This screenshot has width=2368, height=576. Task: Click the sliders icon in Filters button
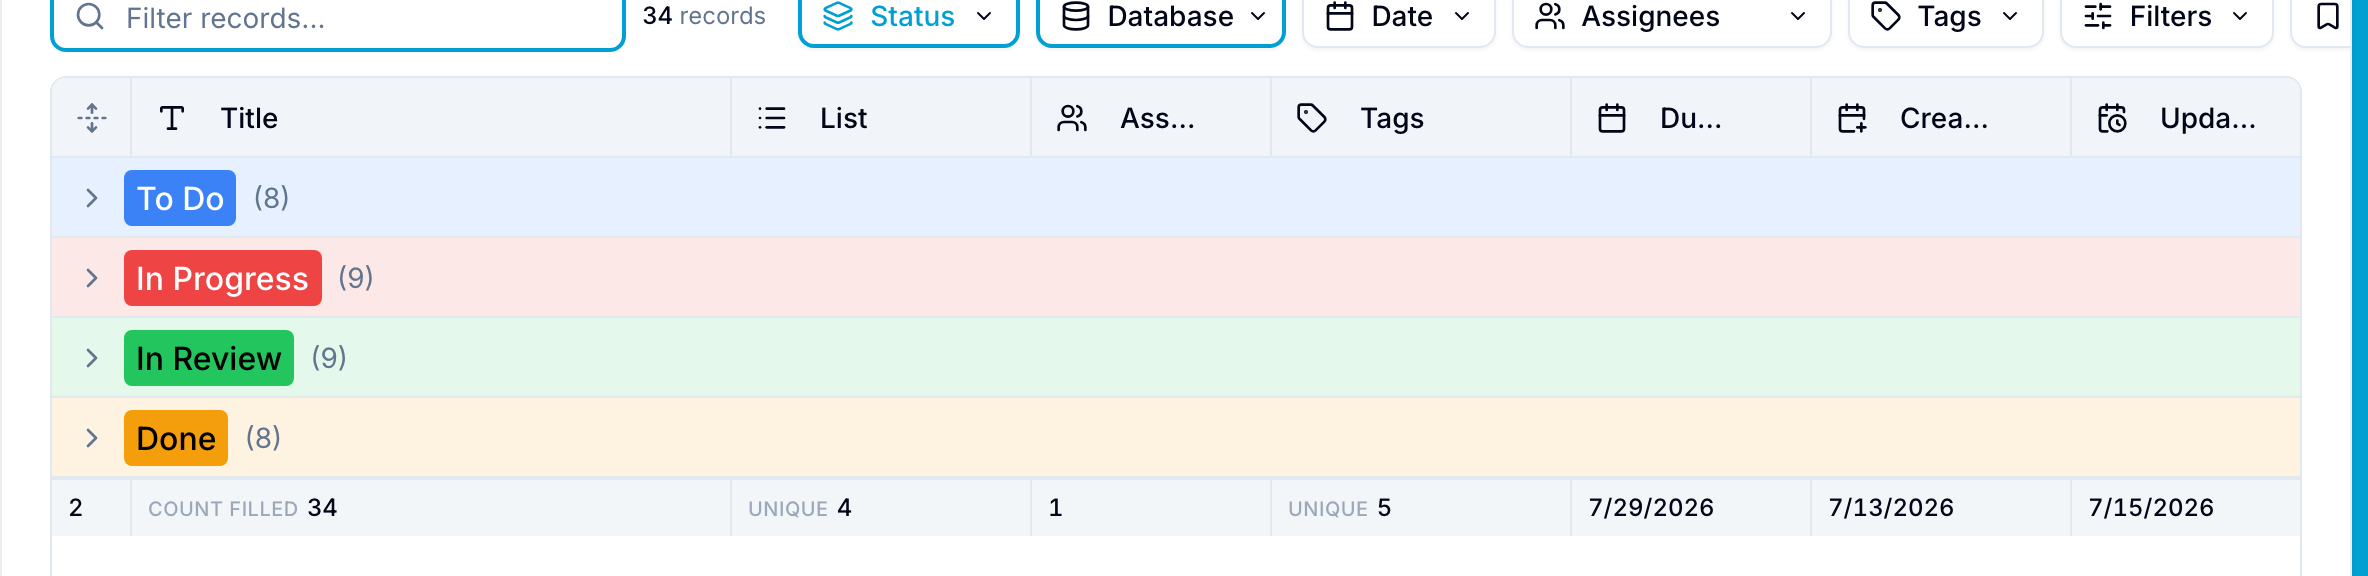[2098, 16]
